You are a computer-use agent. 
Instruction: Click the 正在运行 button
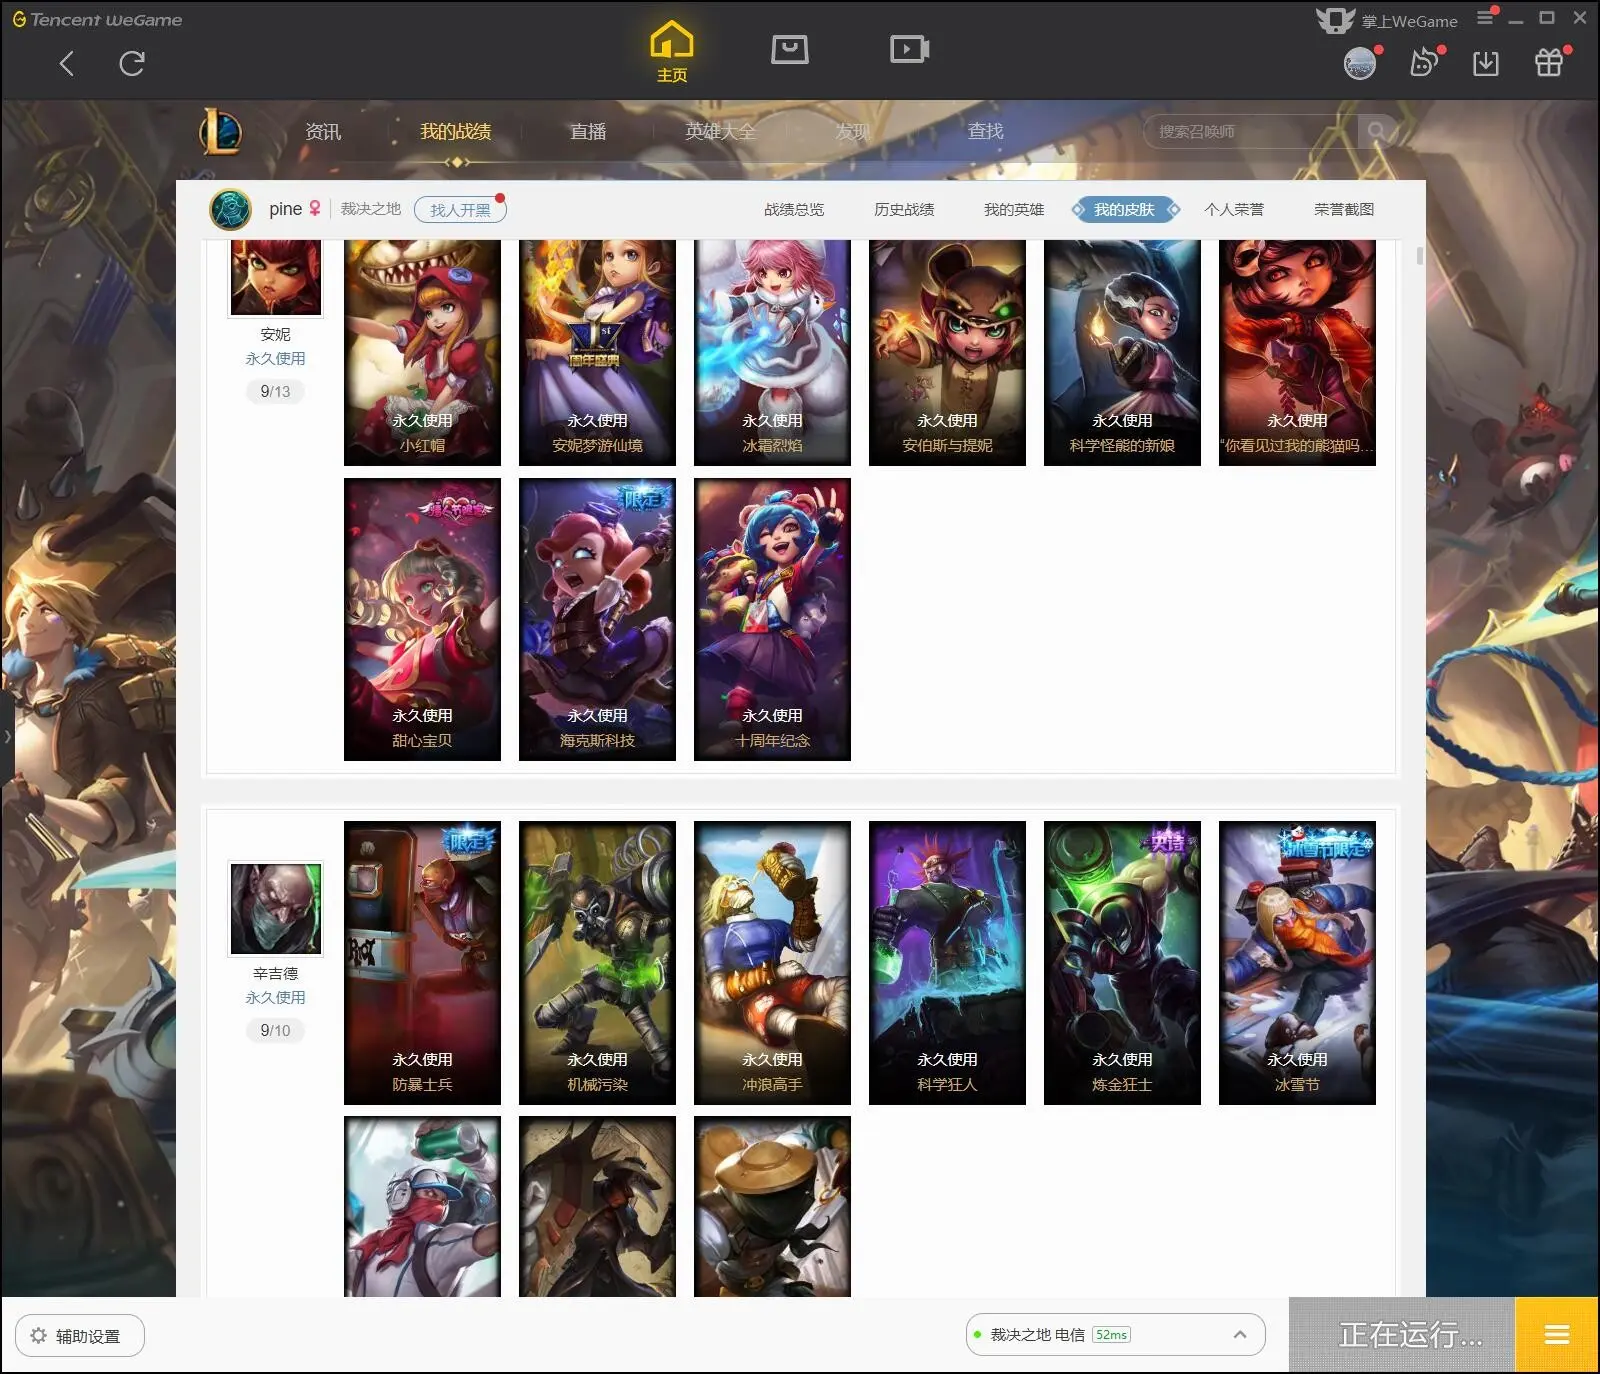tap(1402, 1335)
